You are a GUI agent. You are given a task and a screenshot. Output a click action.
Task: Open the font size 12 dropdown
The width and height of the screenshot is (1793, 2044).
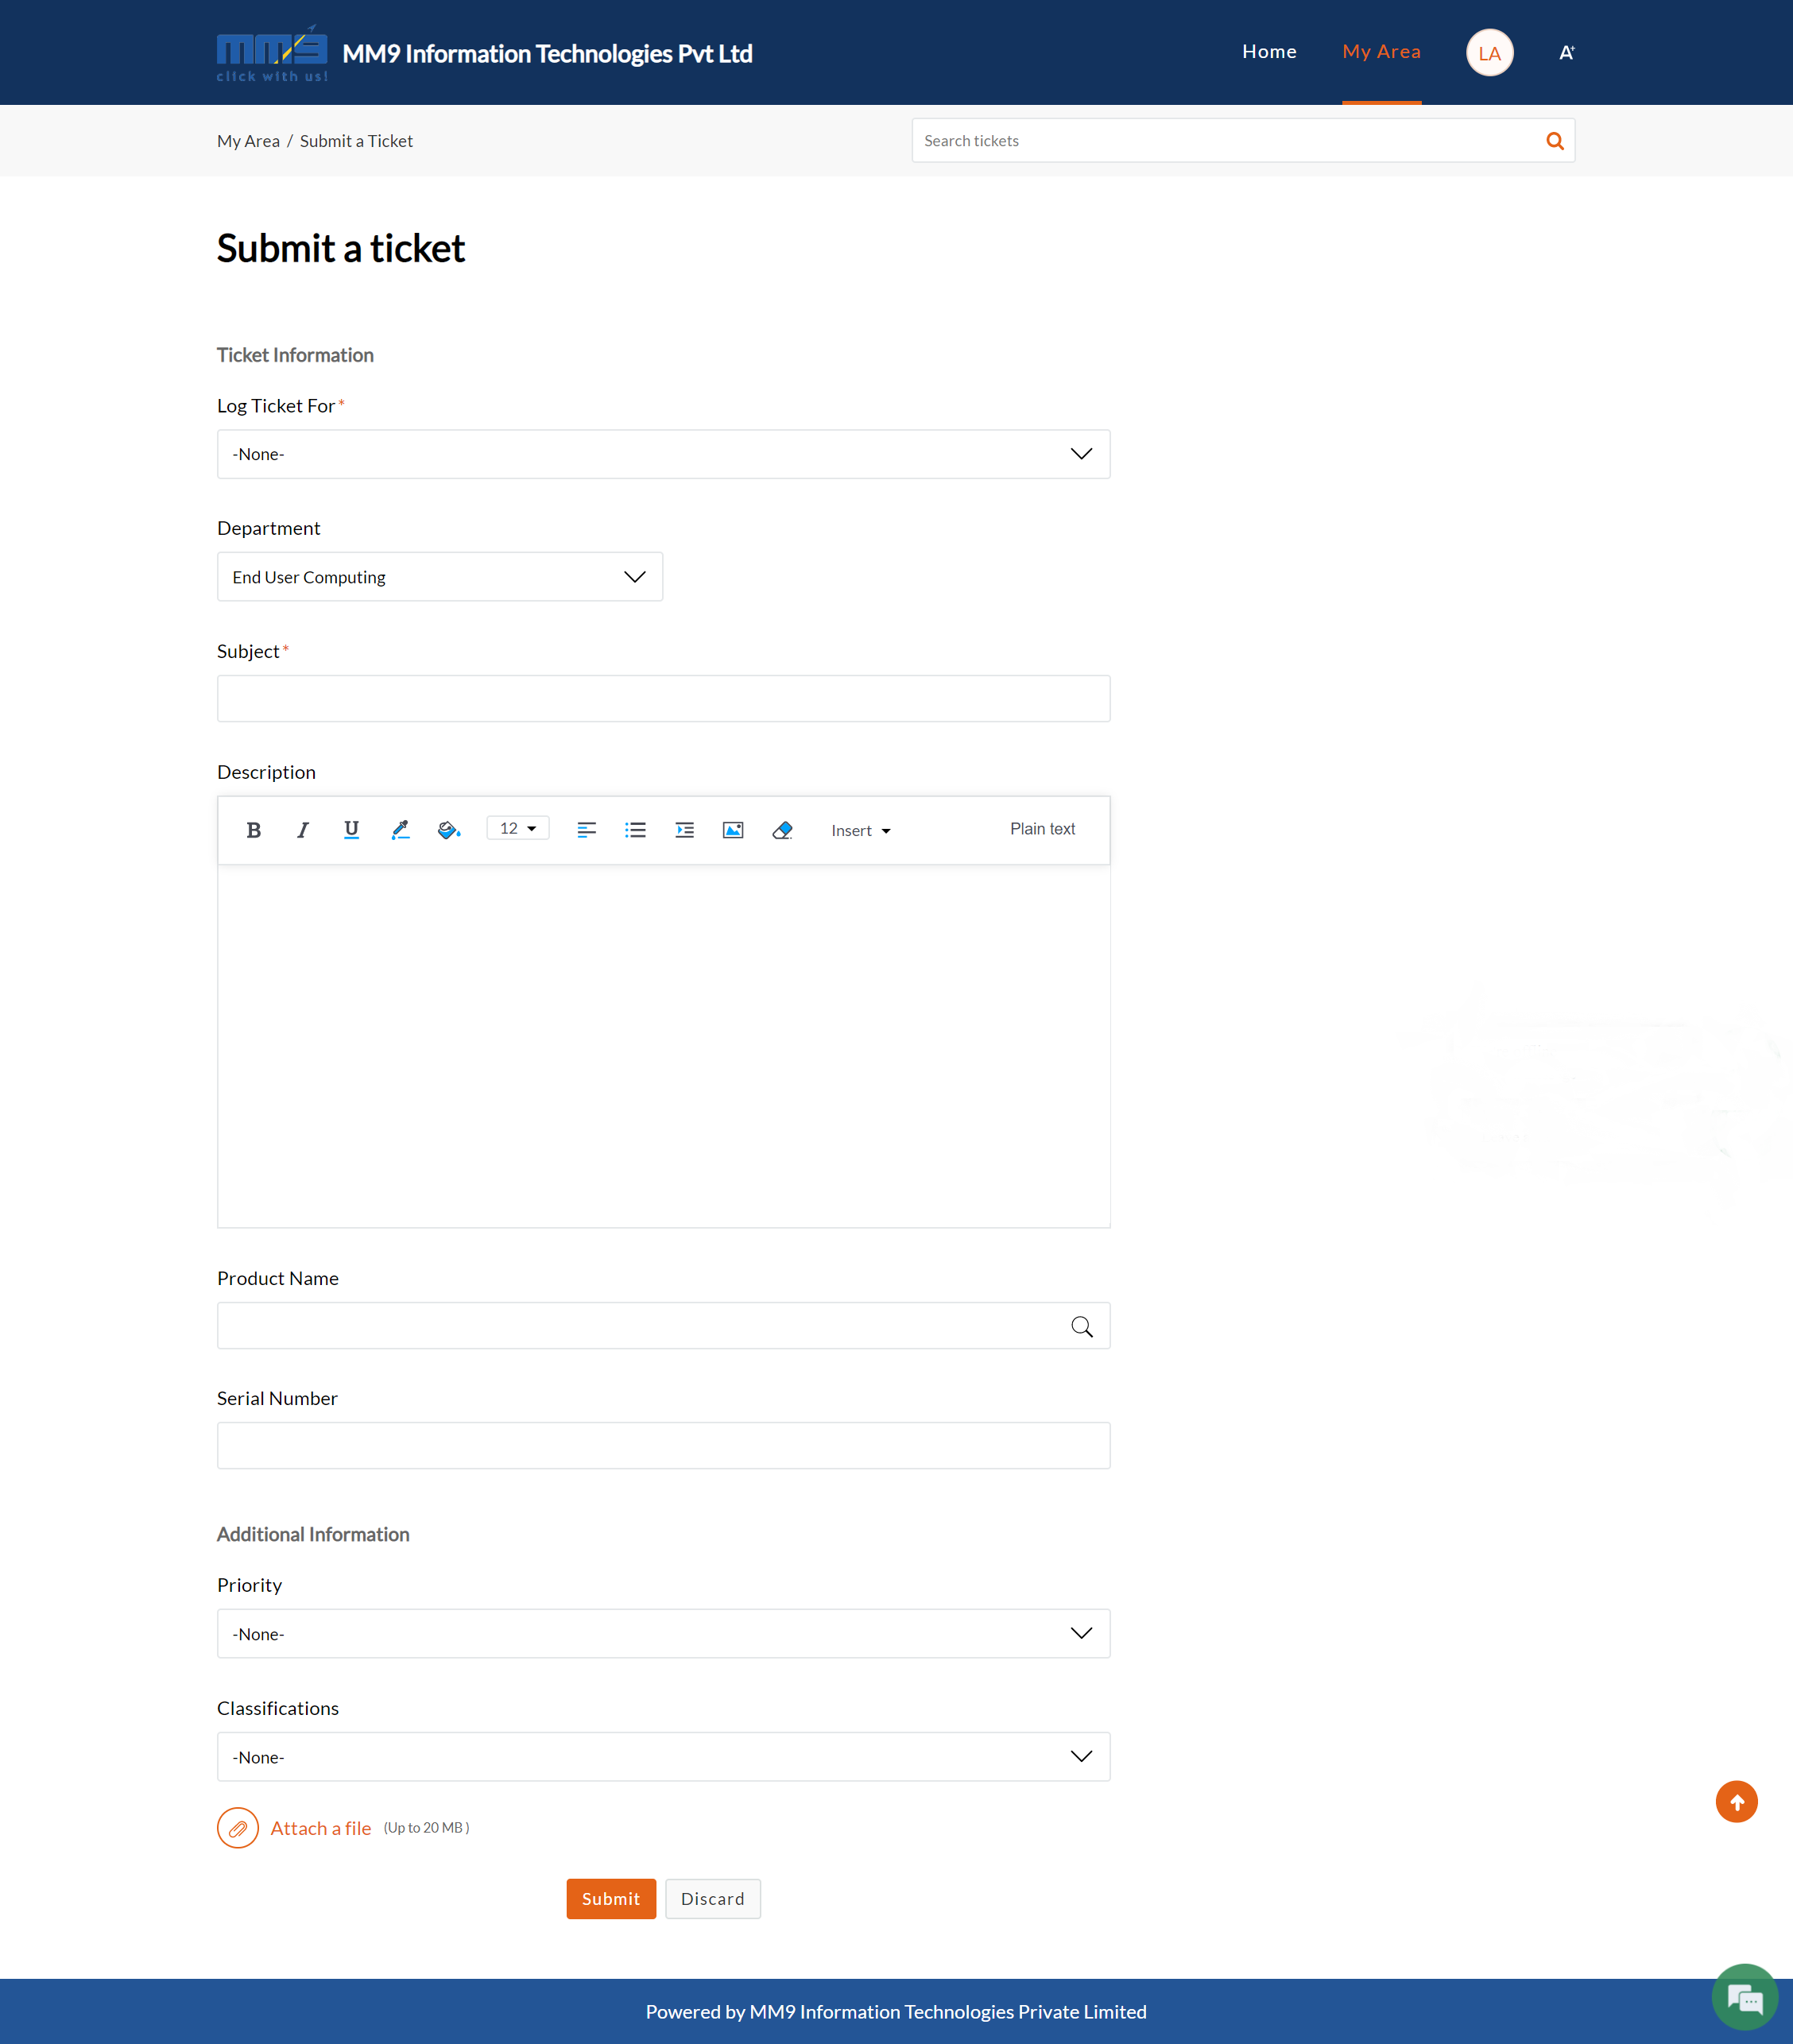(518, 828)
